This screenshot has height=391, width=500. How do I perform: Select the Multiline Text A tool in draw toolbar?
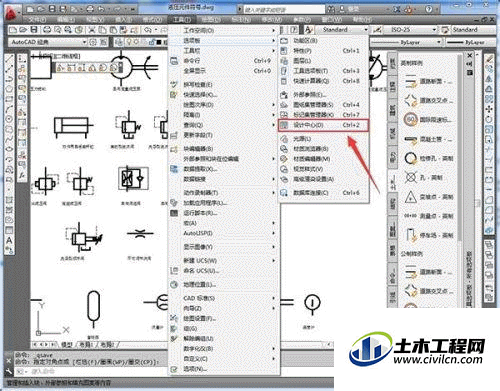click(x=9, y=240)
